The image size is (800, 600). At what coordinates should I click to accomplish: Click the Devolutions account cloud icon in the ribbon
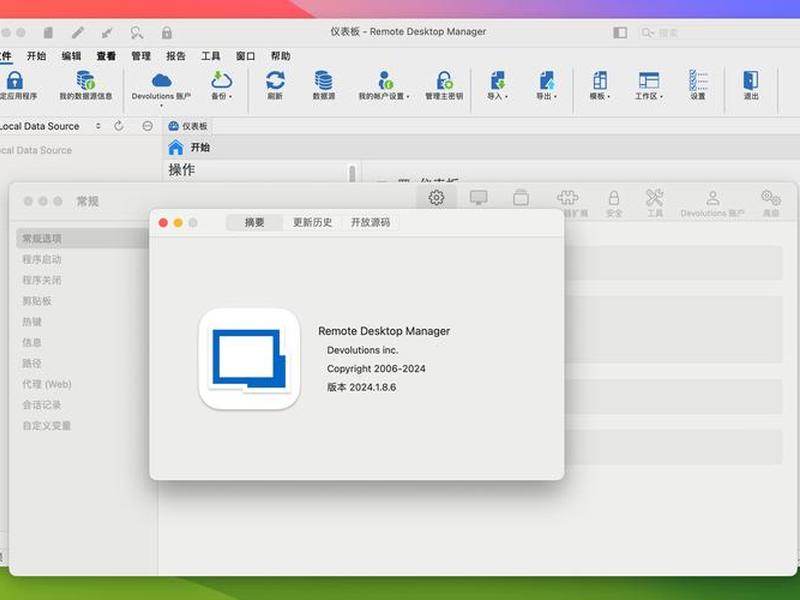coord(161,80)
